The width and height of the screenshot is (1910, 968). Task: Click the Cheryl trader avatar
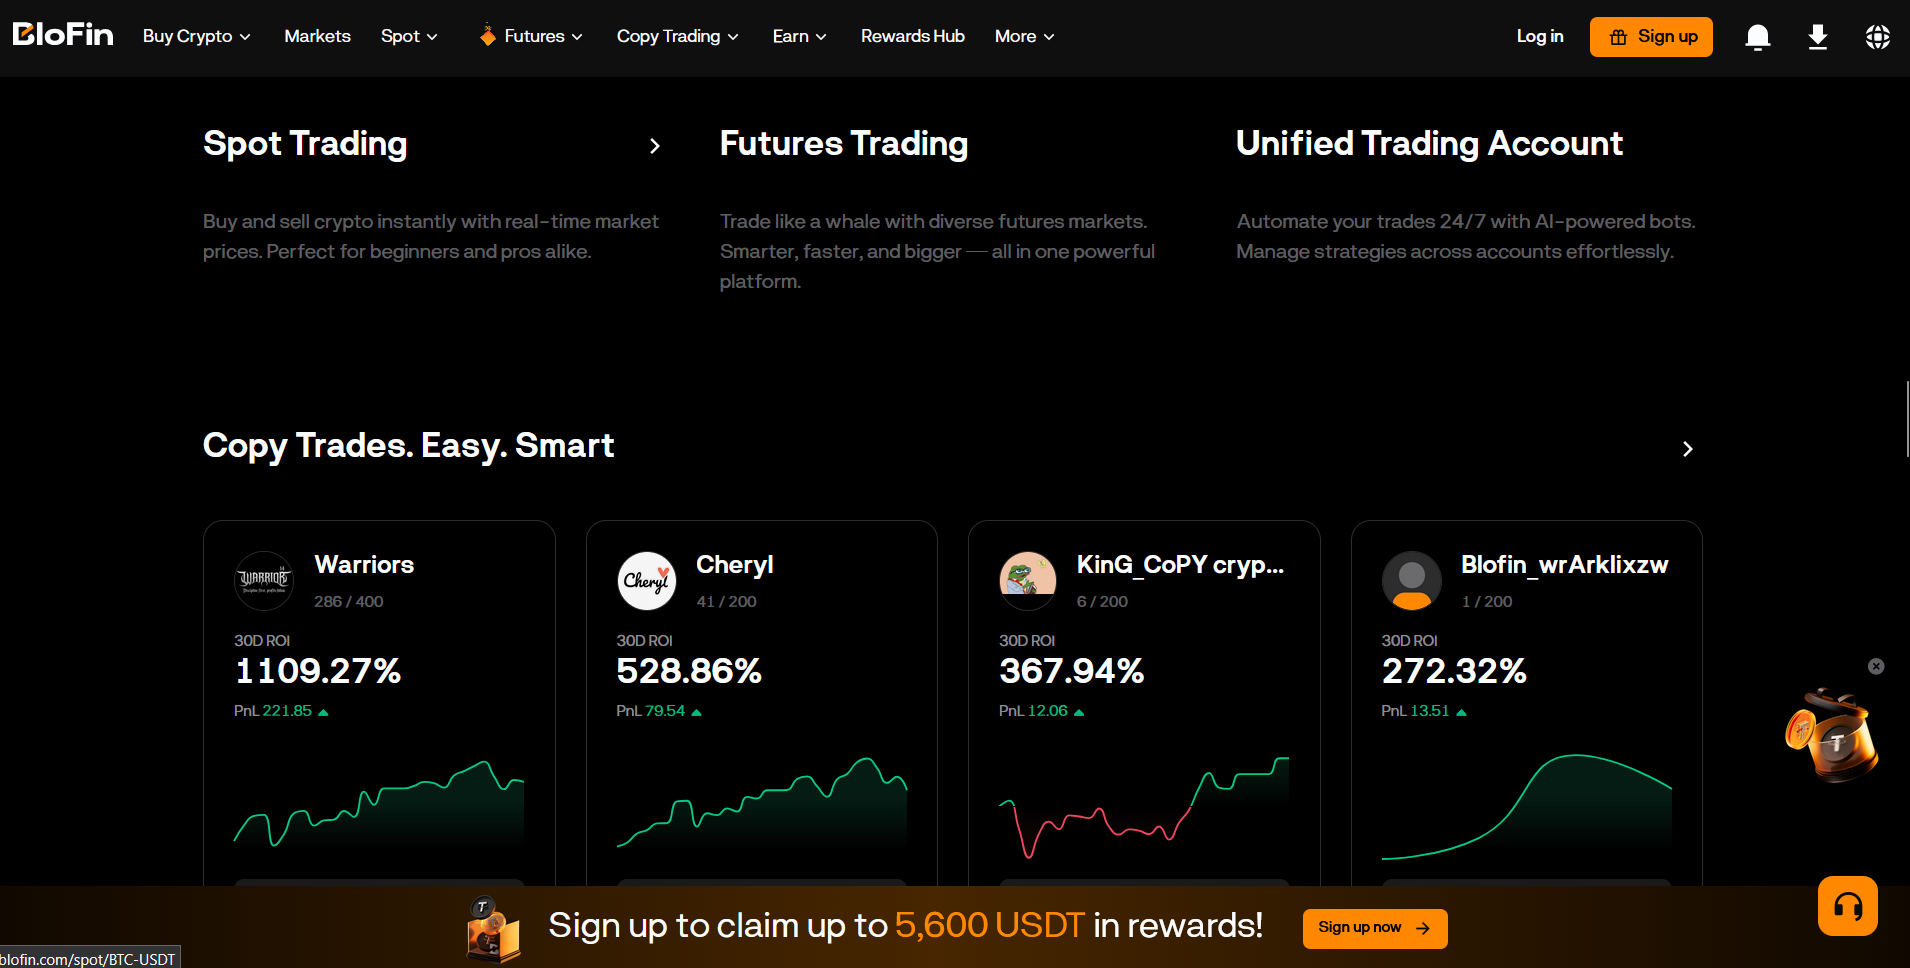pyautogui.click(x=647, y=580)
